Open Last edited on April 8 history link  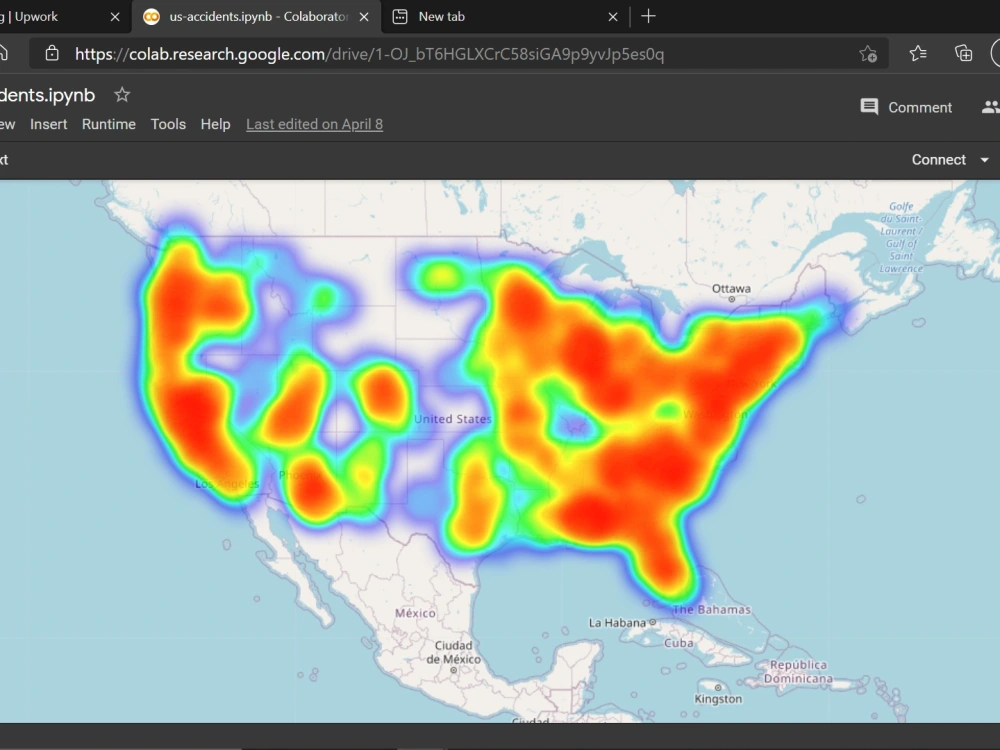tap(314, 124)
